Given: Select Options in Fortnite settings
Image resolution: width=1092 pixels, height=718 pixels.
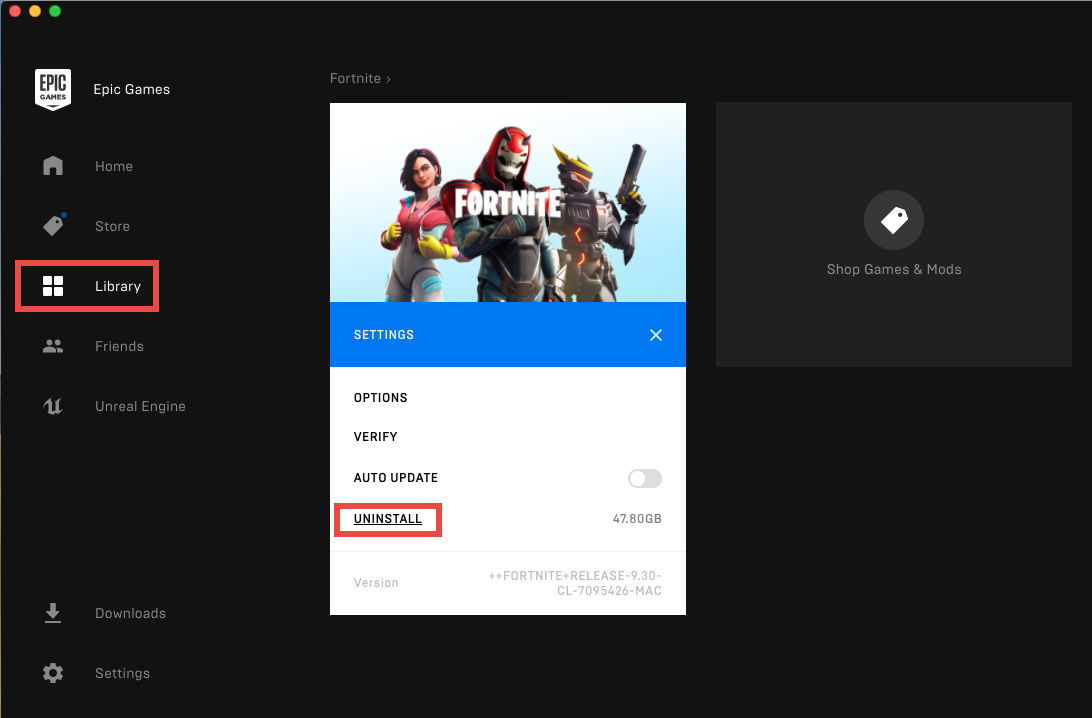Looking at the screenshot, I should (381, 398).
